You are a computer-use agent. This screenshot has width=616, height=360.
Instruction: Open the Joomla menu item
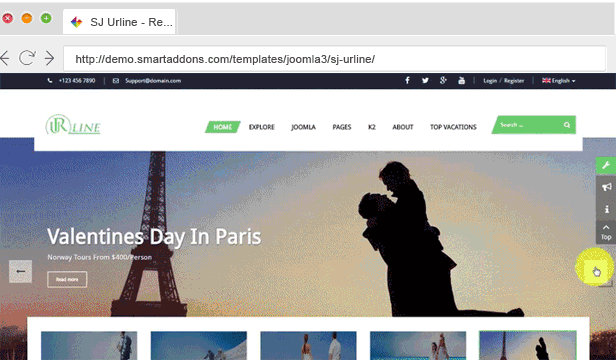click(303, 127)
